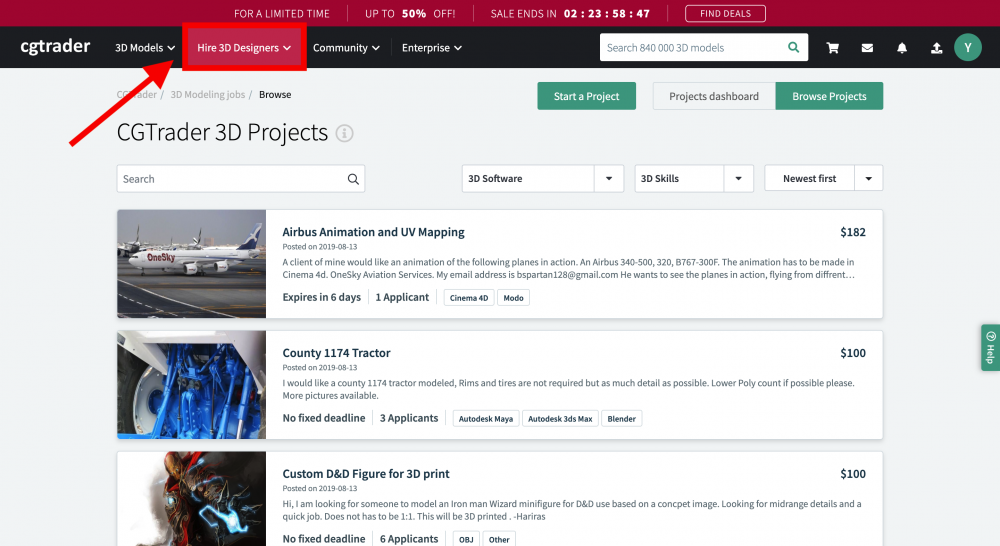
Task: Open the notifications bell icon
Action: (x=902, y=48)
